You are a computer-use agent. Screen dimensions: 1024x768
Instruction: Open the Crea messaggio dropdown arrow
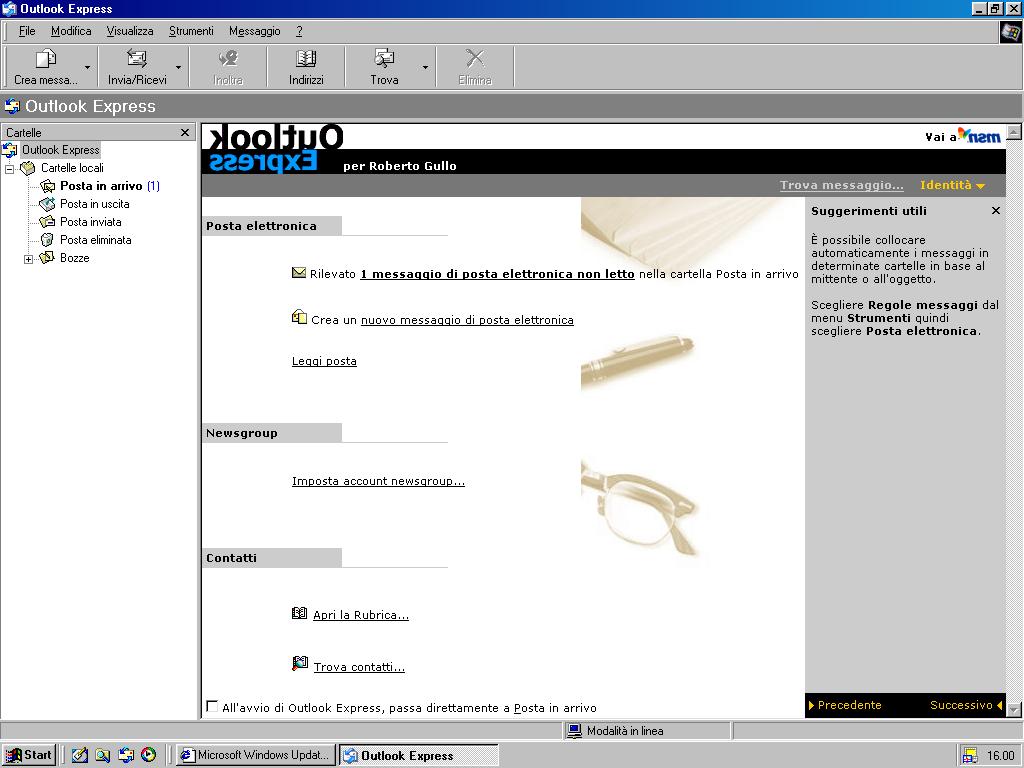[88, 67]
